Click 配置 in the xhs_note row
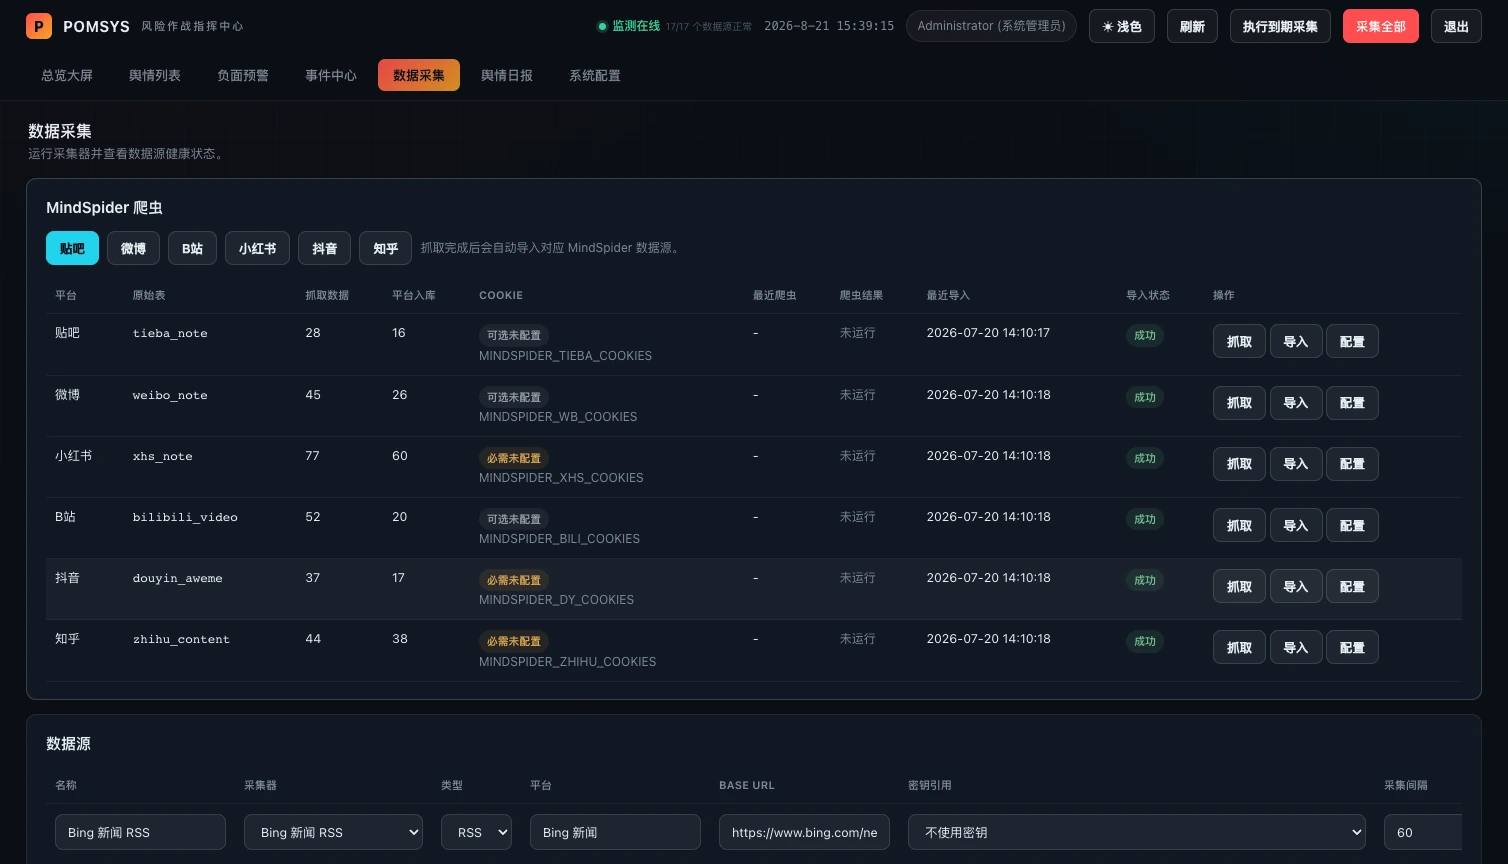This screenshot has width=1508, height=864. pyautogui.click(x=1352, y=463)
